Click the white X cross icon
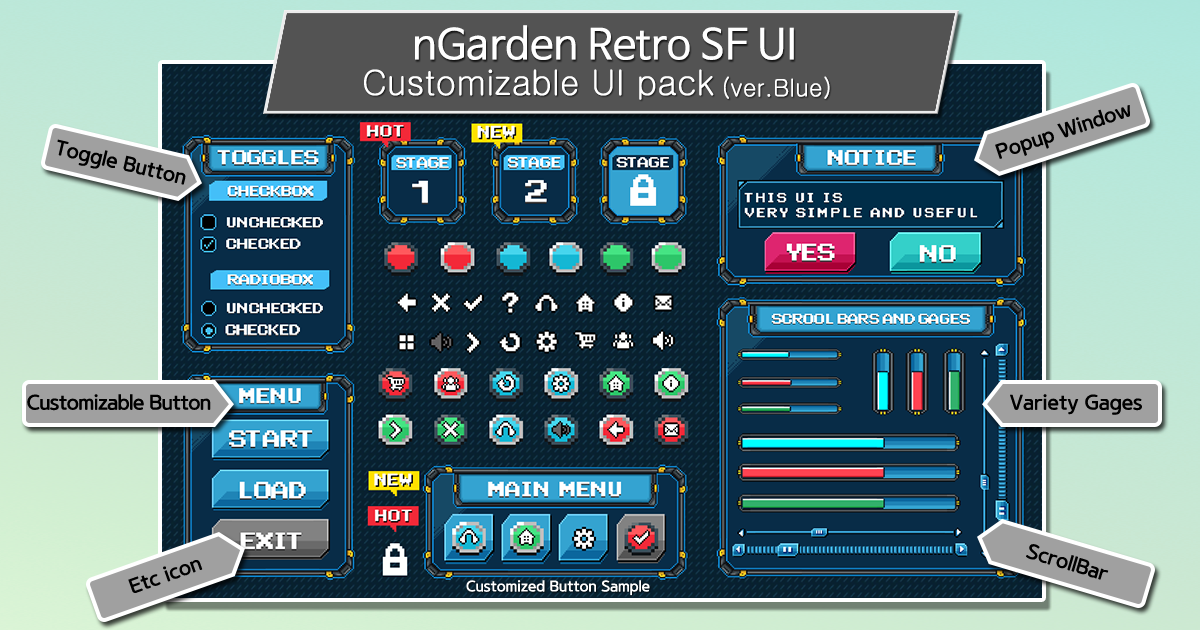The height and width of the screenshot is (630, 1200). [x=441, y=302]
